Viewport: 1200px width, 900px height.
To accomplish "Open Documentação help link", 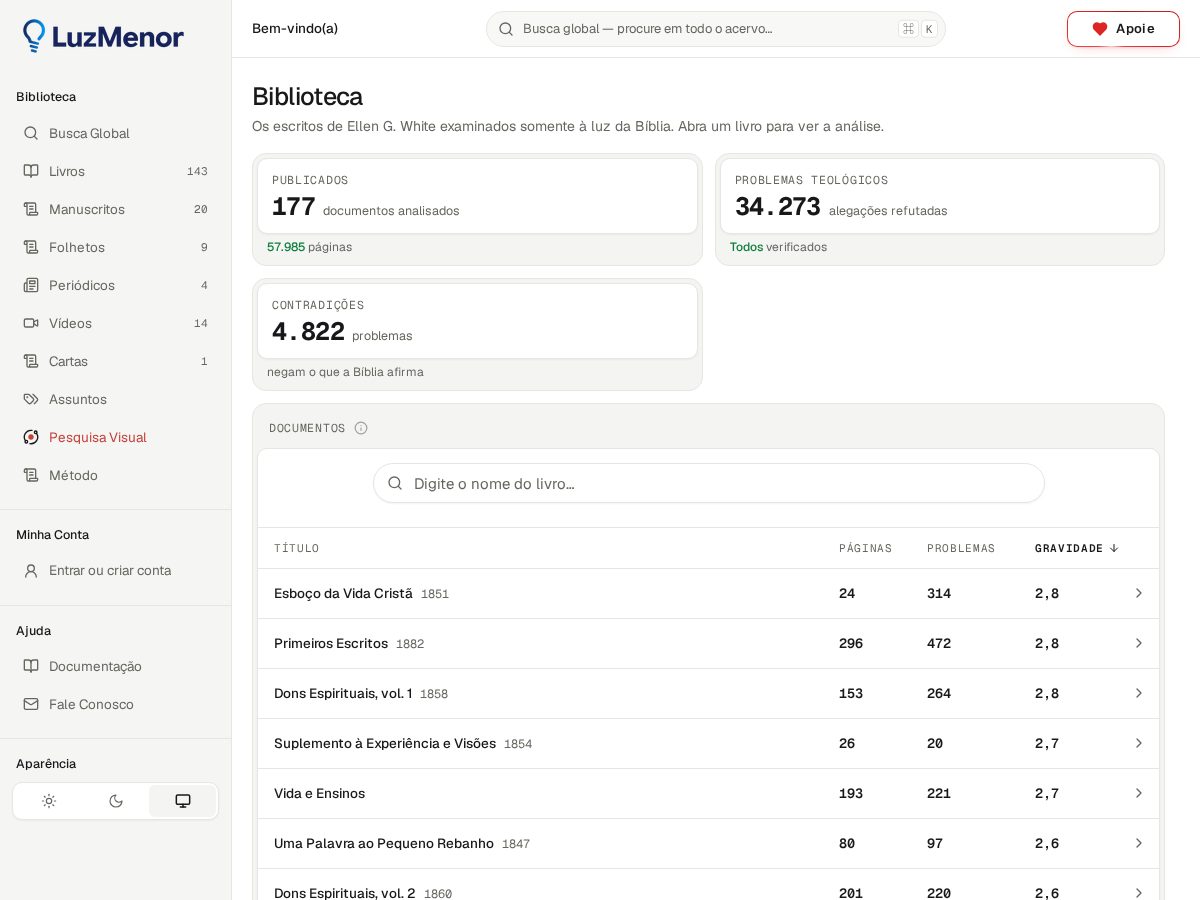I will pyautogui.click(x=115, y=666).
